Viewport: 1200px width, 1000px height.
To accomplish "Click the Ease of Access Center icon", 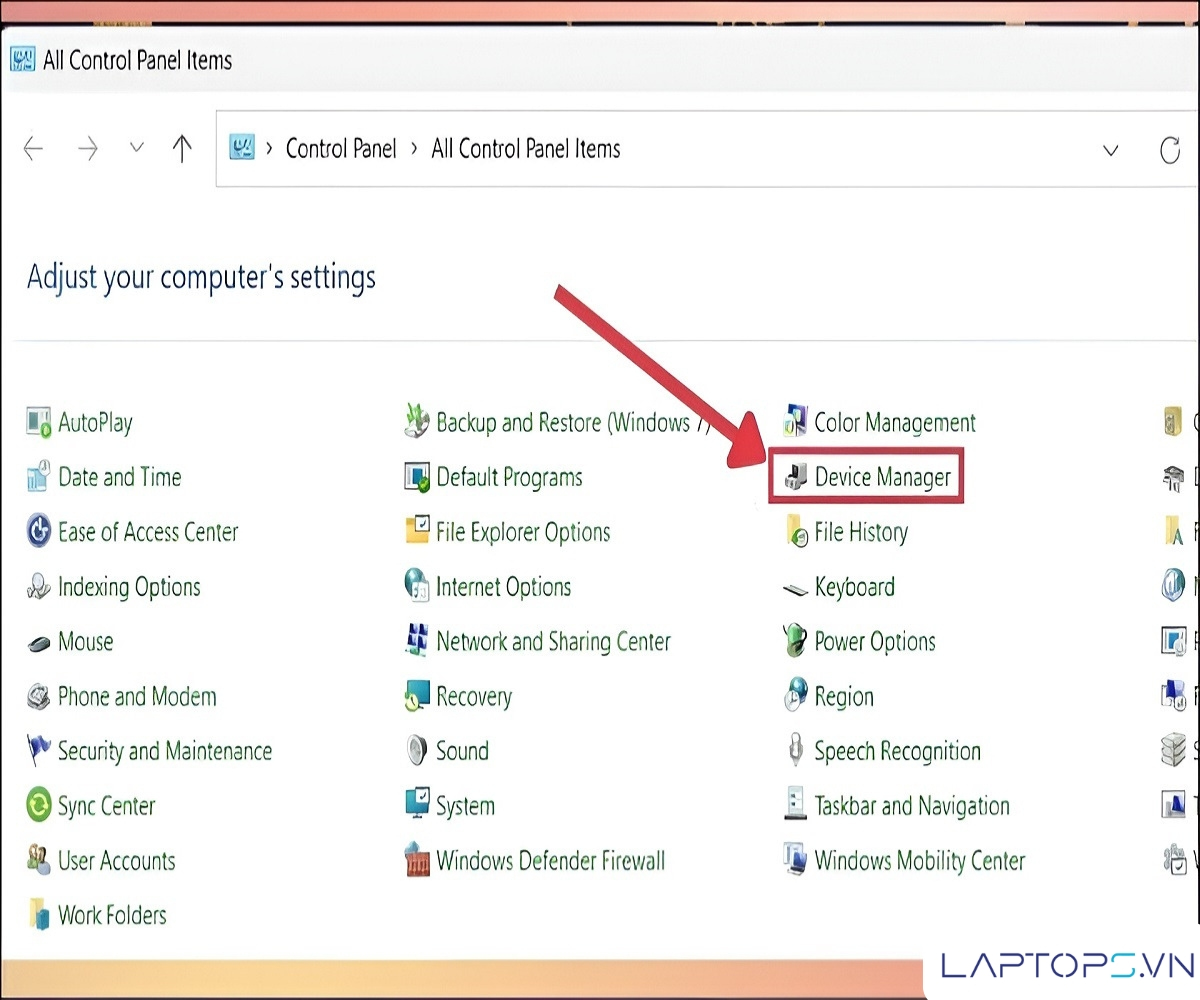I will point(39,532).
